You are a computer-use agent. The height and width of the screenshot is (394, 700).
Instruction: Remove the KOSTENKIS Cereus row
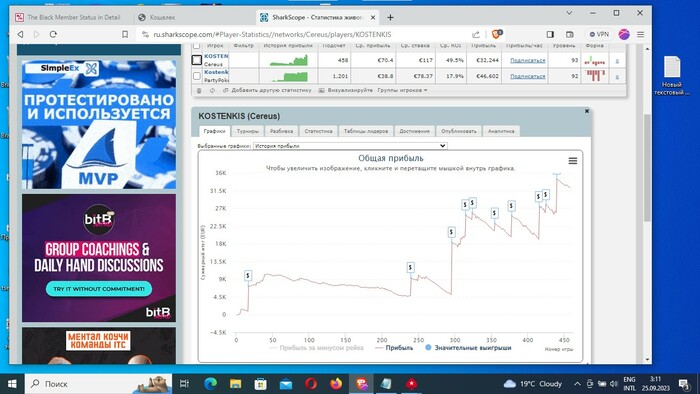617,60
